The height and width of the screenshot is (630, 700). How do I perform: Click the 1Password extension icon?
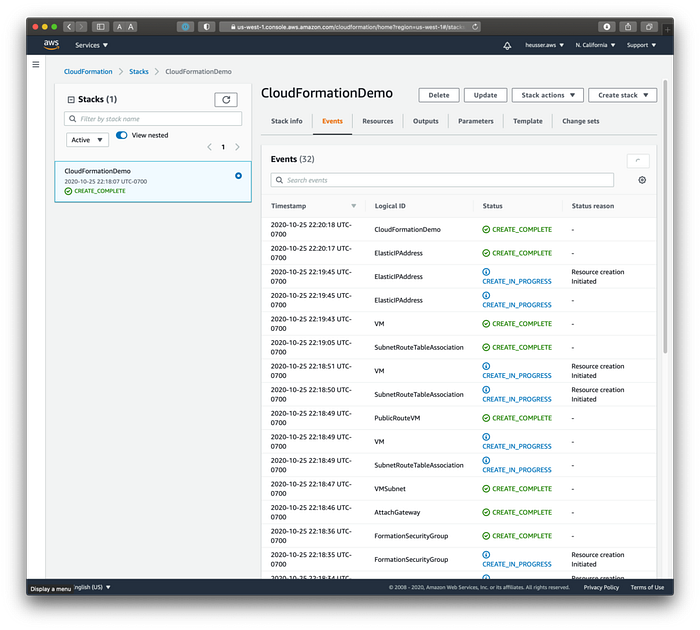(x=185, y=27)
